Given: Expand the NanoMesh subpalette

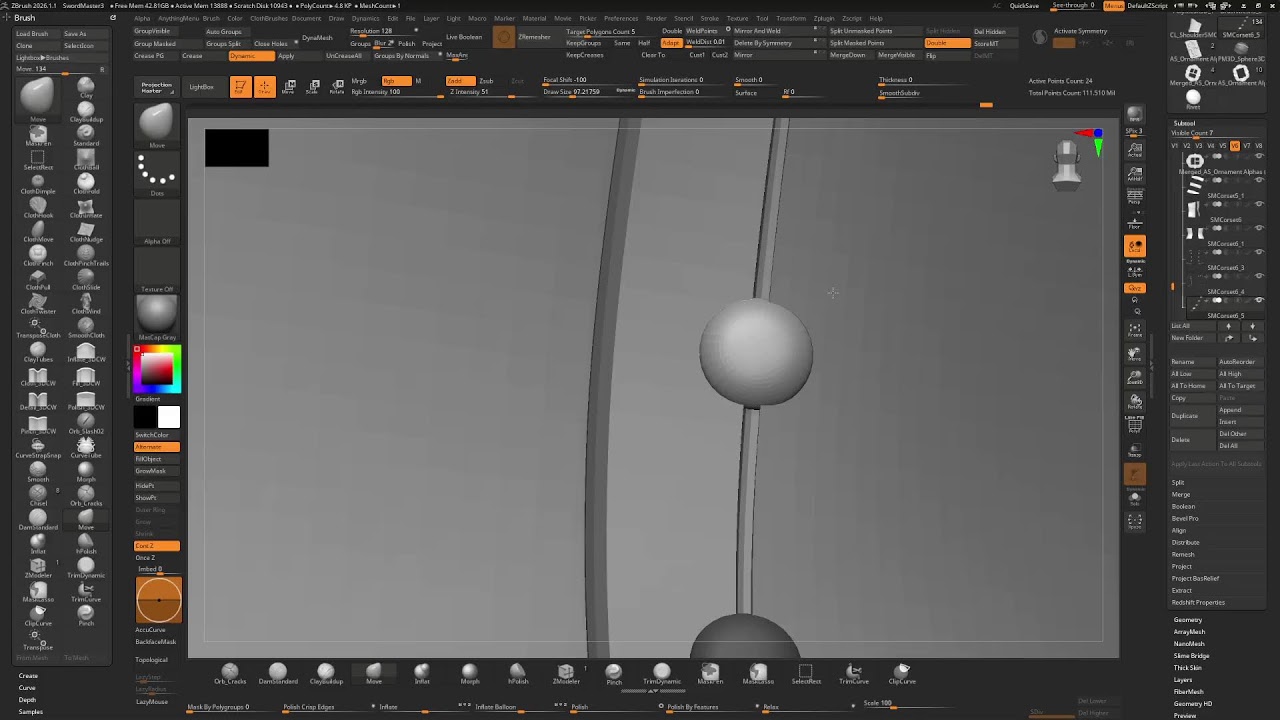Looking at the screenshot, I should pos(1189,644).
